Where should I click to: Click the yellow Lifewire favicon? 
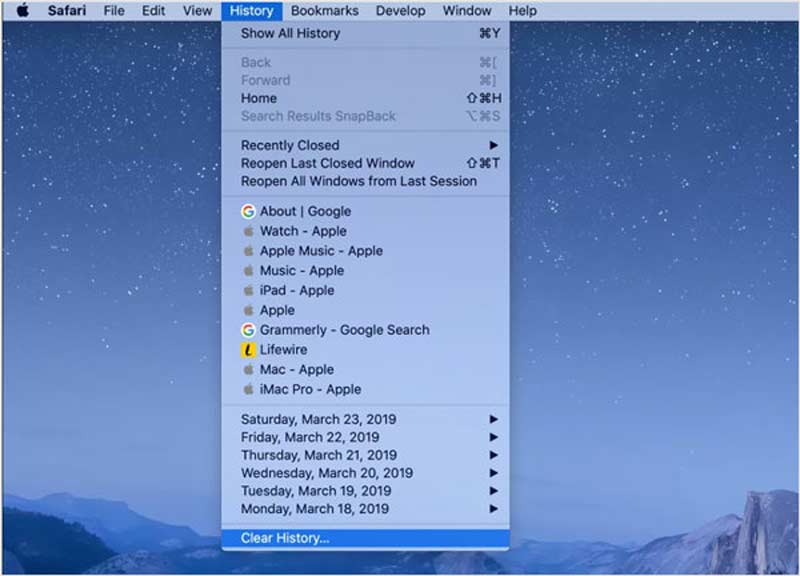[x=248, y=350]
